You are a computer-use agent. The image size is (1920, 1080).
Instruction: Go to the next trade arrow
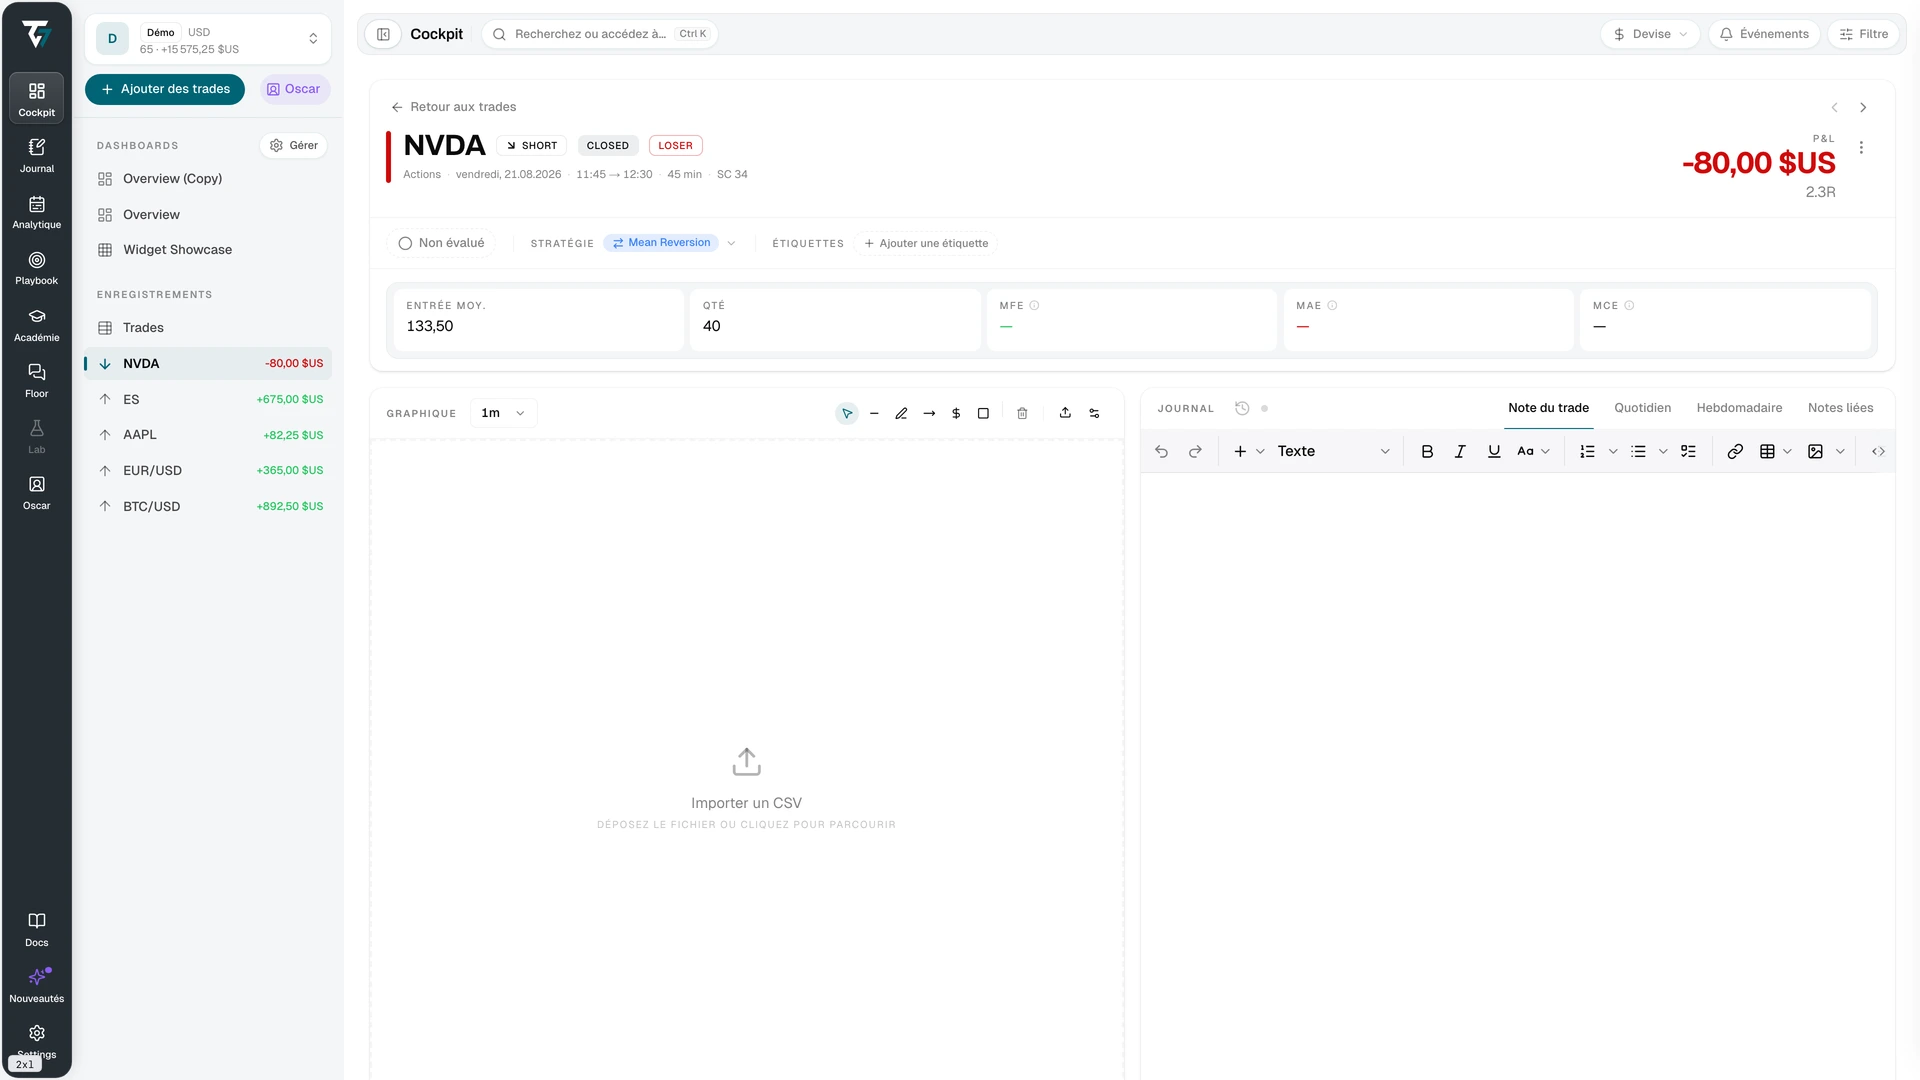click(x=1863, y=108)
